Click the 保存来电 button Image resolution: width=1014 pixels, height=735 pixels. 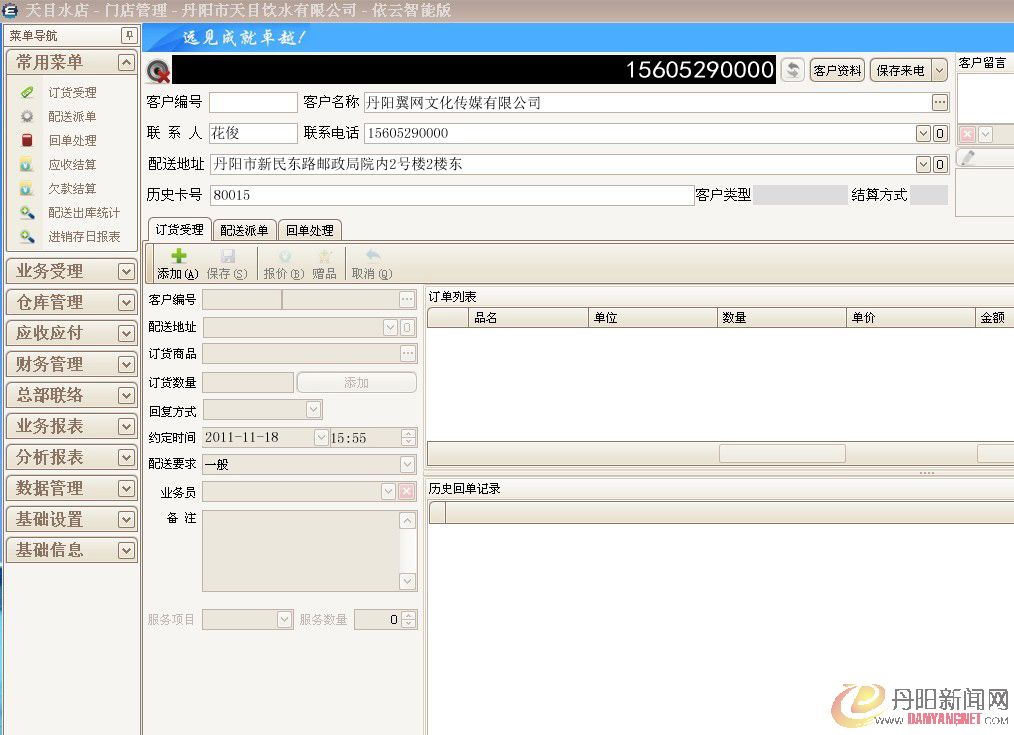901,70
